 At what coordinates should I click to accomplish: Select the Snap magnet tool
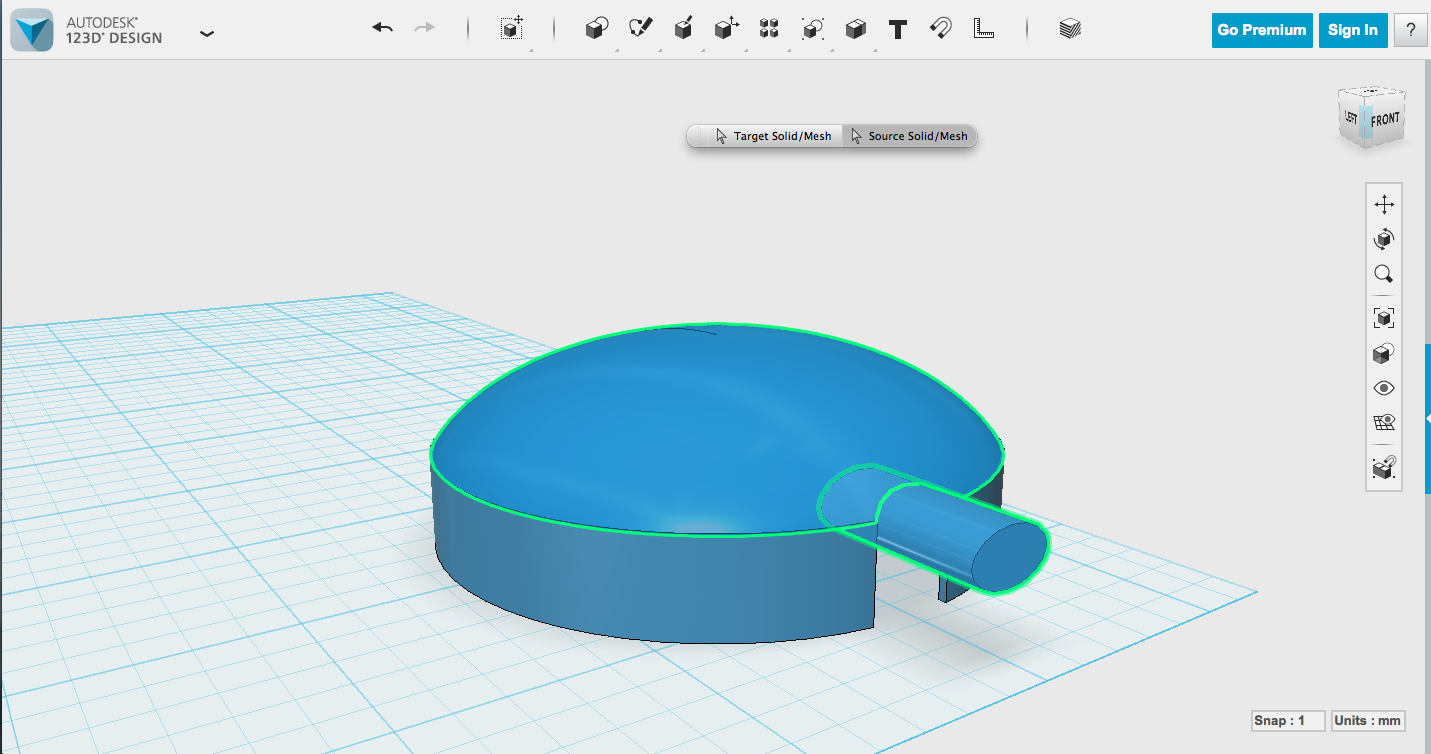940,28
